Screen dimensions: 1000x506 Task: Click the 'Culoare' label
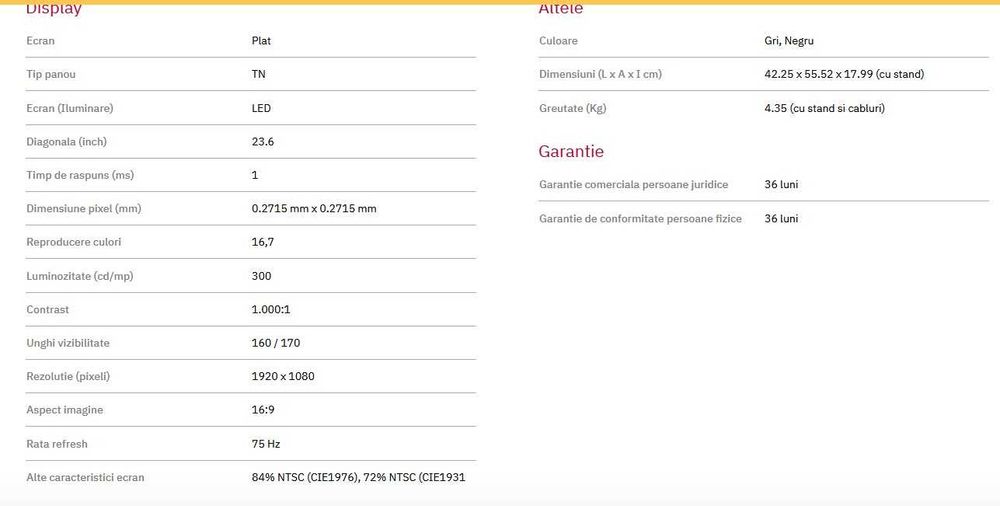pyautogui.click(x=558, y=41)
